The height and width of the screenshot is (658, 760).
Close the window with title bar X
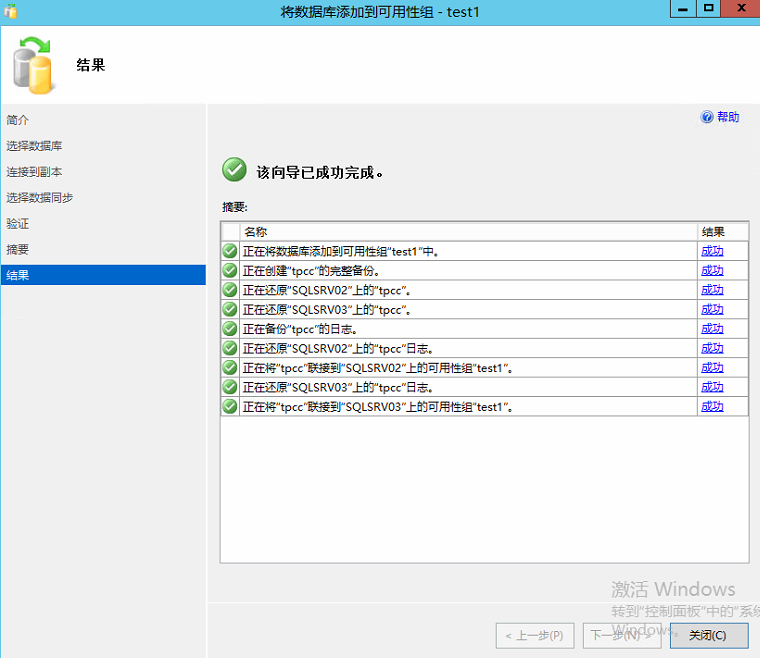[x=741, y=9]
